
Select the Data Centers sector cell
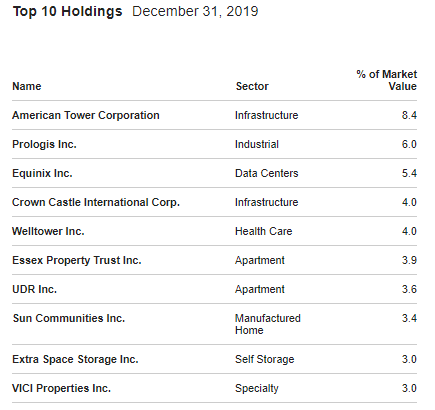point(267,173)
